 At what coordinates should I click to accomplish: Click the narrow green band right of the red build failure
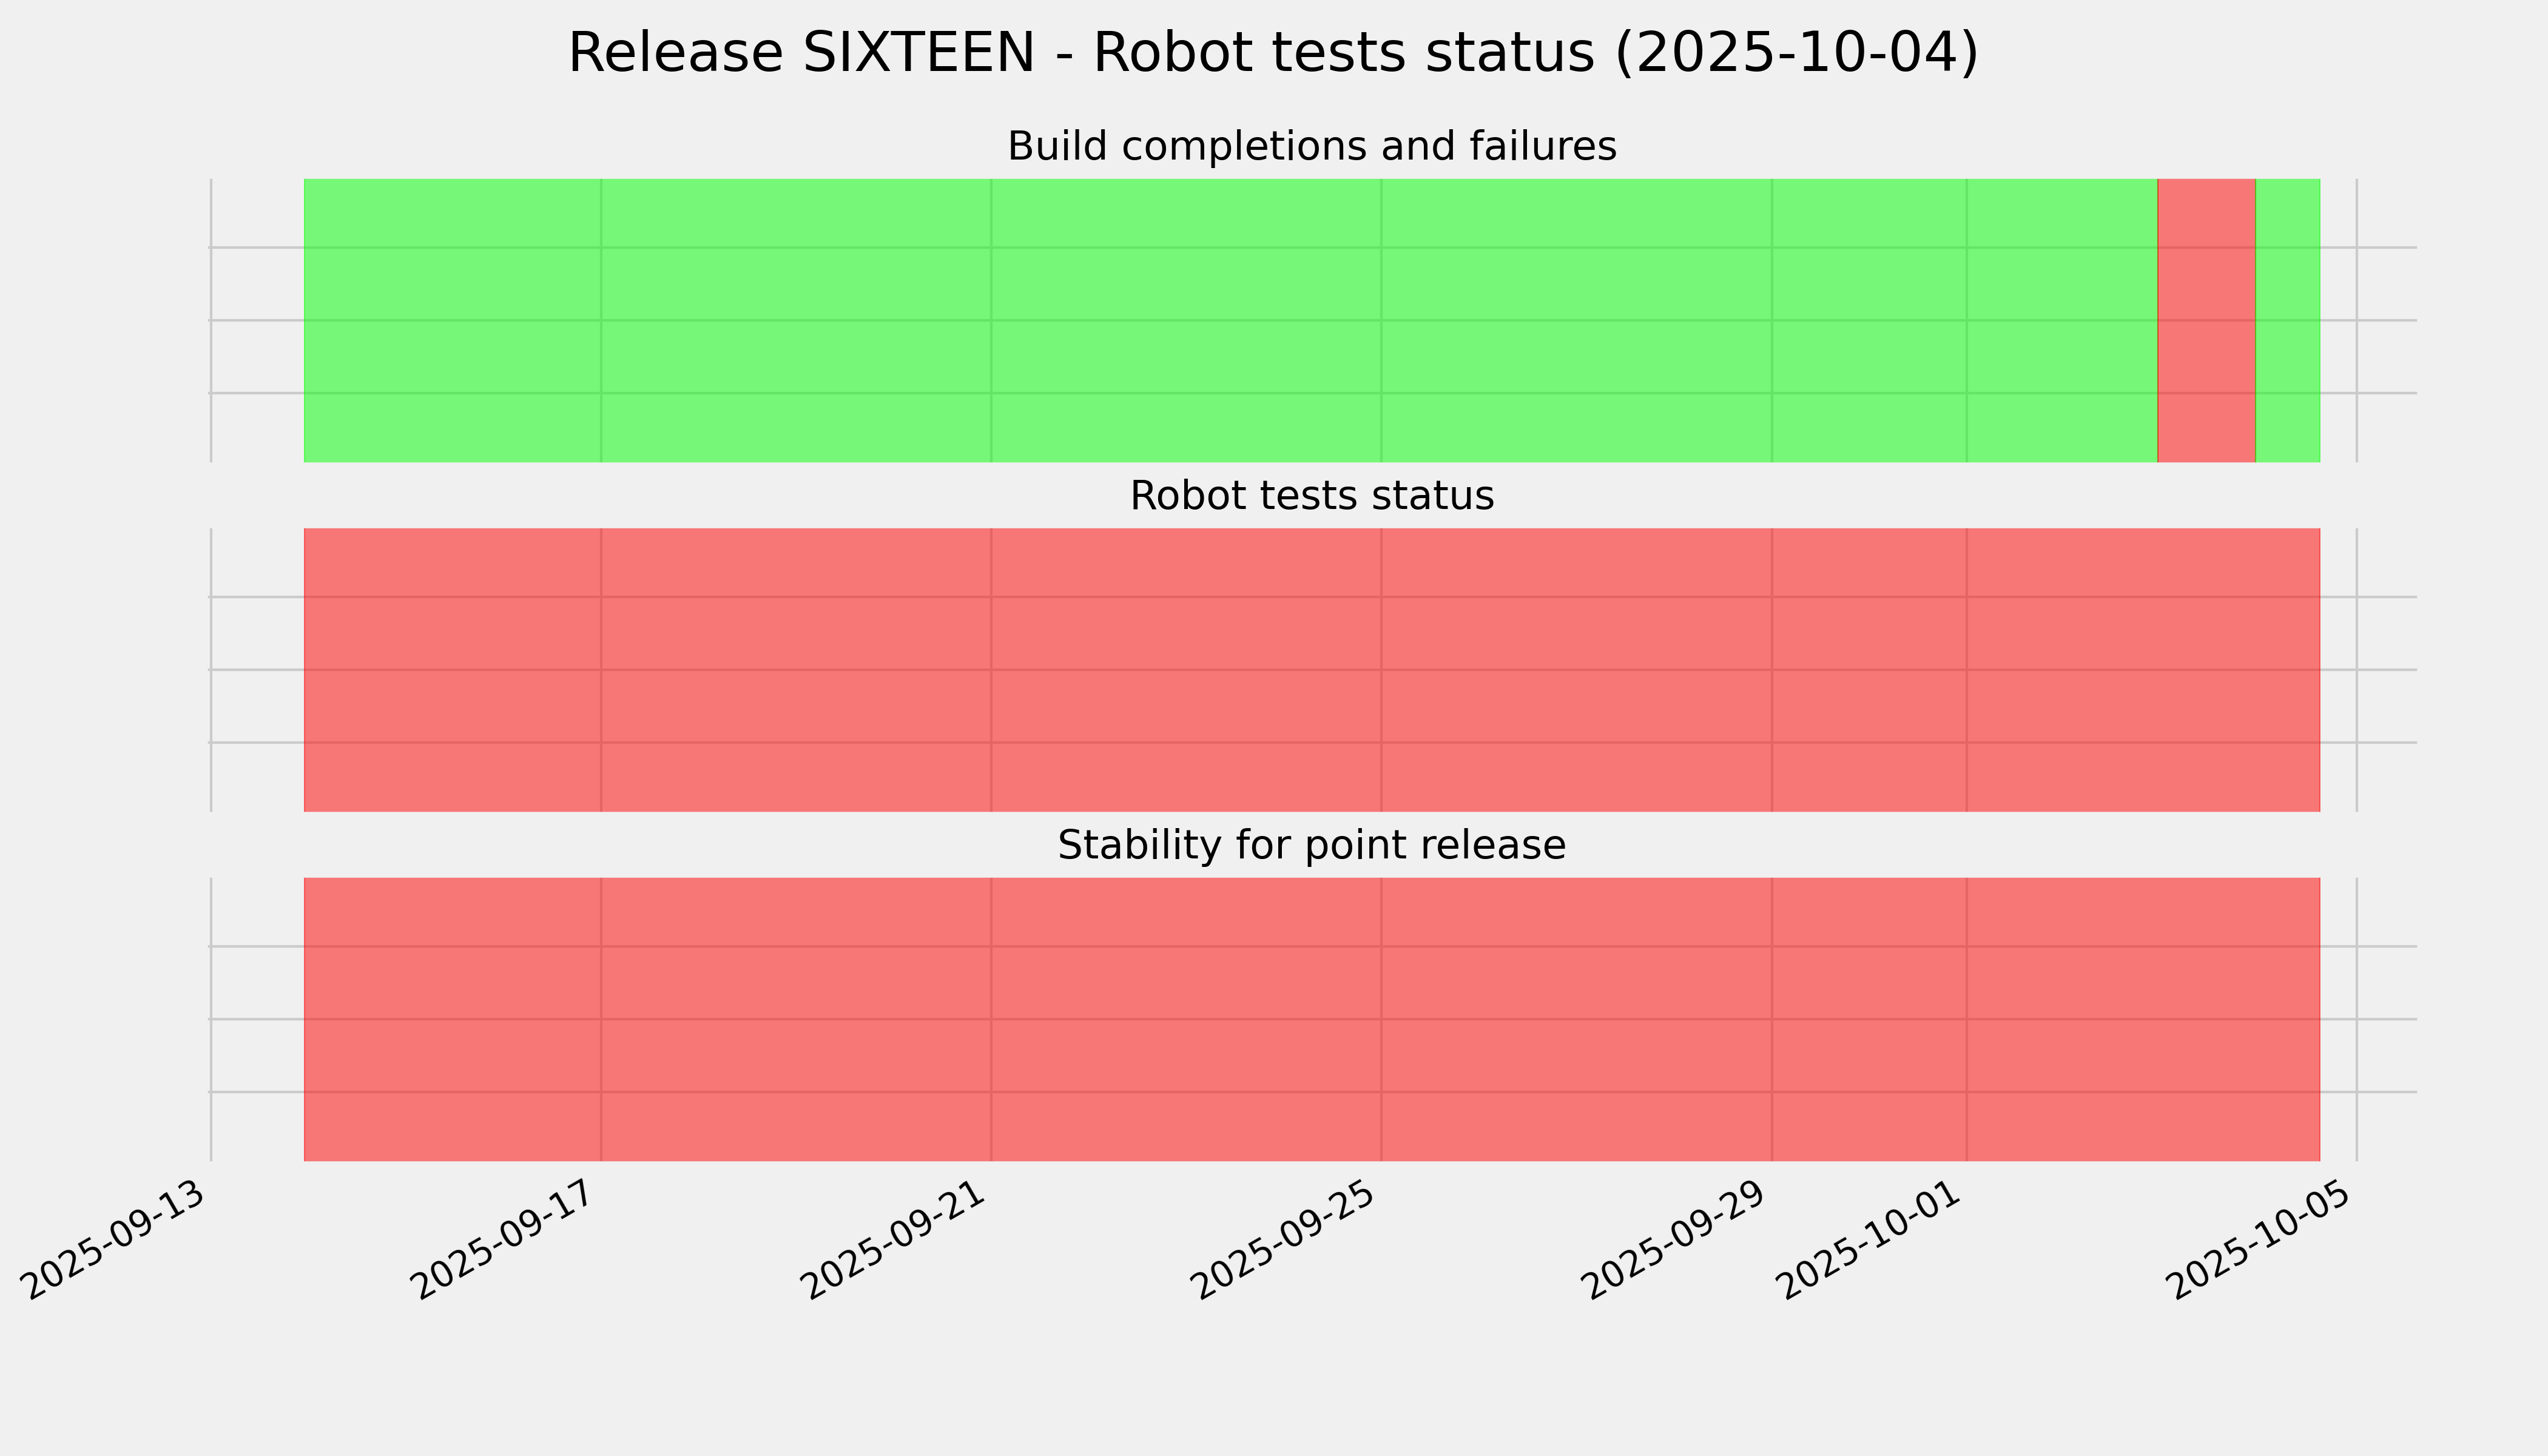click(2287, 320)
